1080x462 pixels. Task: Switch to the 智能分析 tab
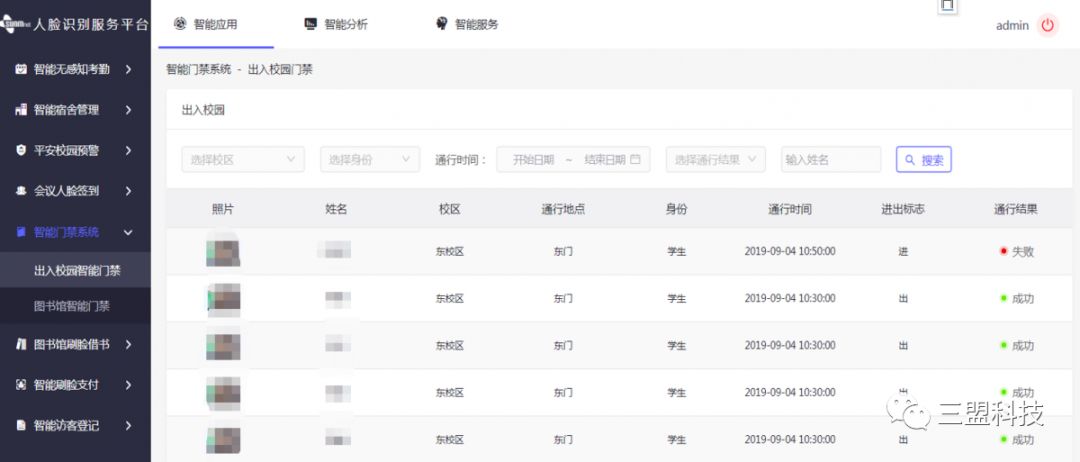point(335,25)
